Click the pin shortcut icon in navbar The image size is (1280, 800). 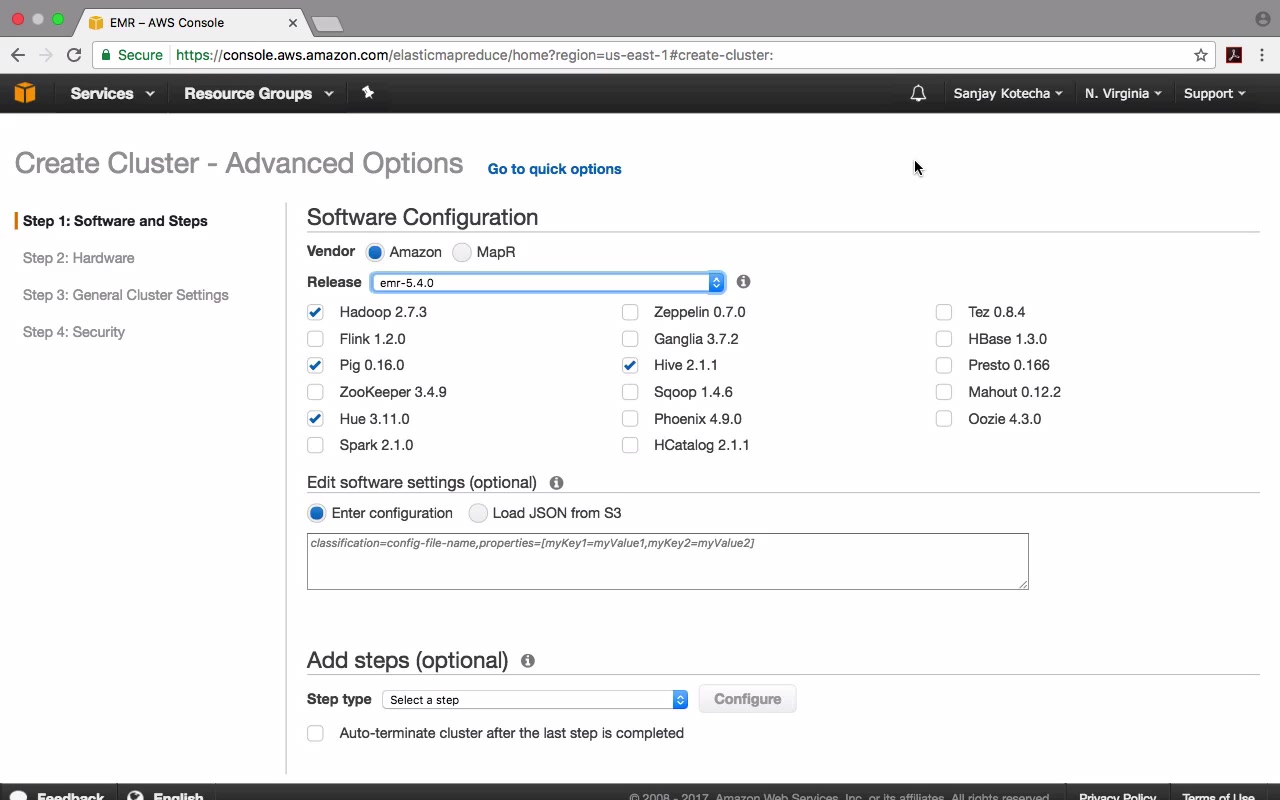(368, 93)
